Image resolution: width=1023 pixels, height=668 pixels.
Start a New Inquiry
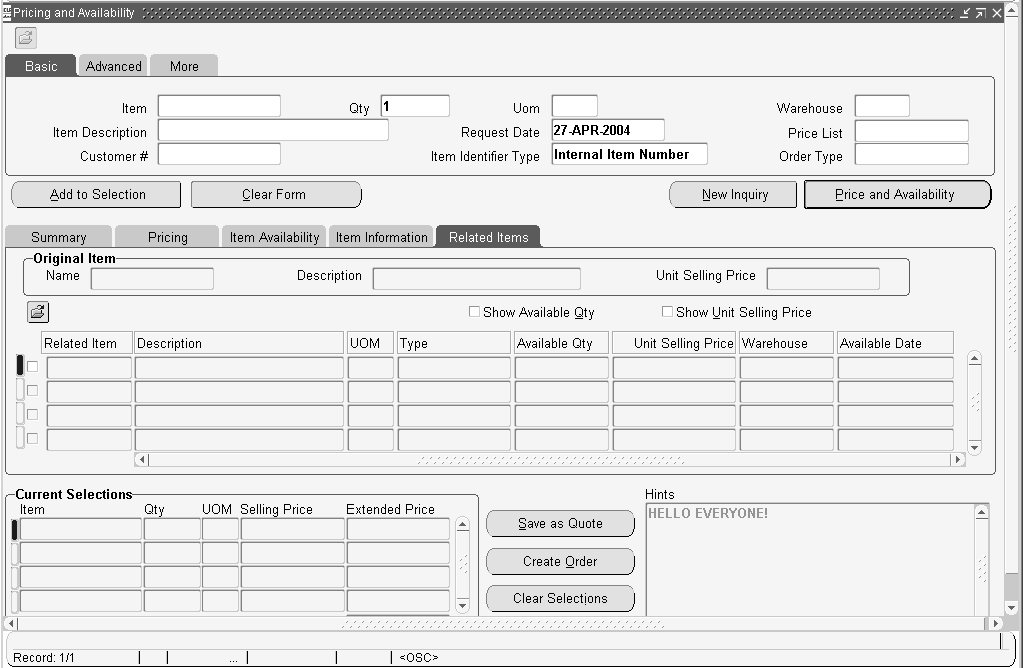733,194
